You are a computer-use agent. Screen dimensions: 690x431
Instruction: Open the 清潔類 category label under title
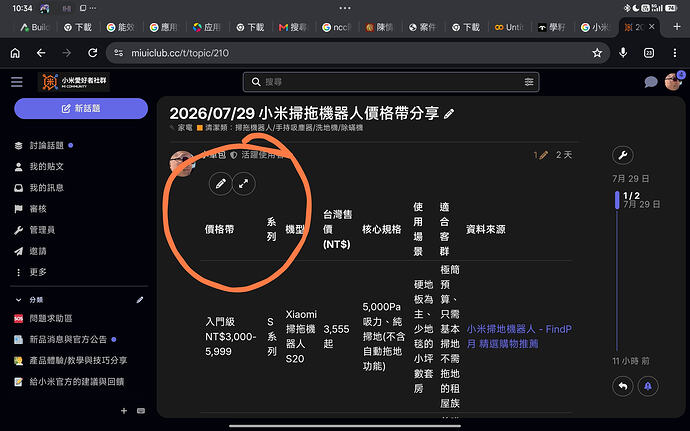280,128
